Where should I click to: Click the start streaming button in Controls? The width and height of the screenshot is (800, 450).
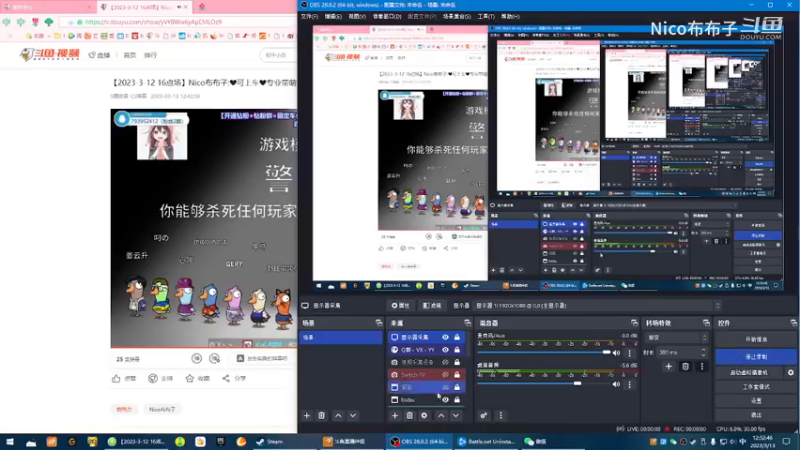[756, 339]
